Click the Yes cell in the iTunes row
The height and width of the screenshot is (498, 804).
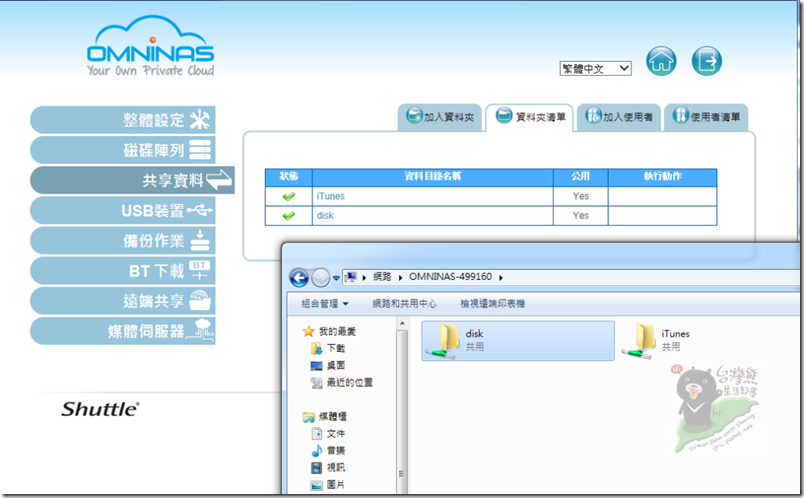[580, 196]
